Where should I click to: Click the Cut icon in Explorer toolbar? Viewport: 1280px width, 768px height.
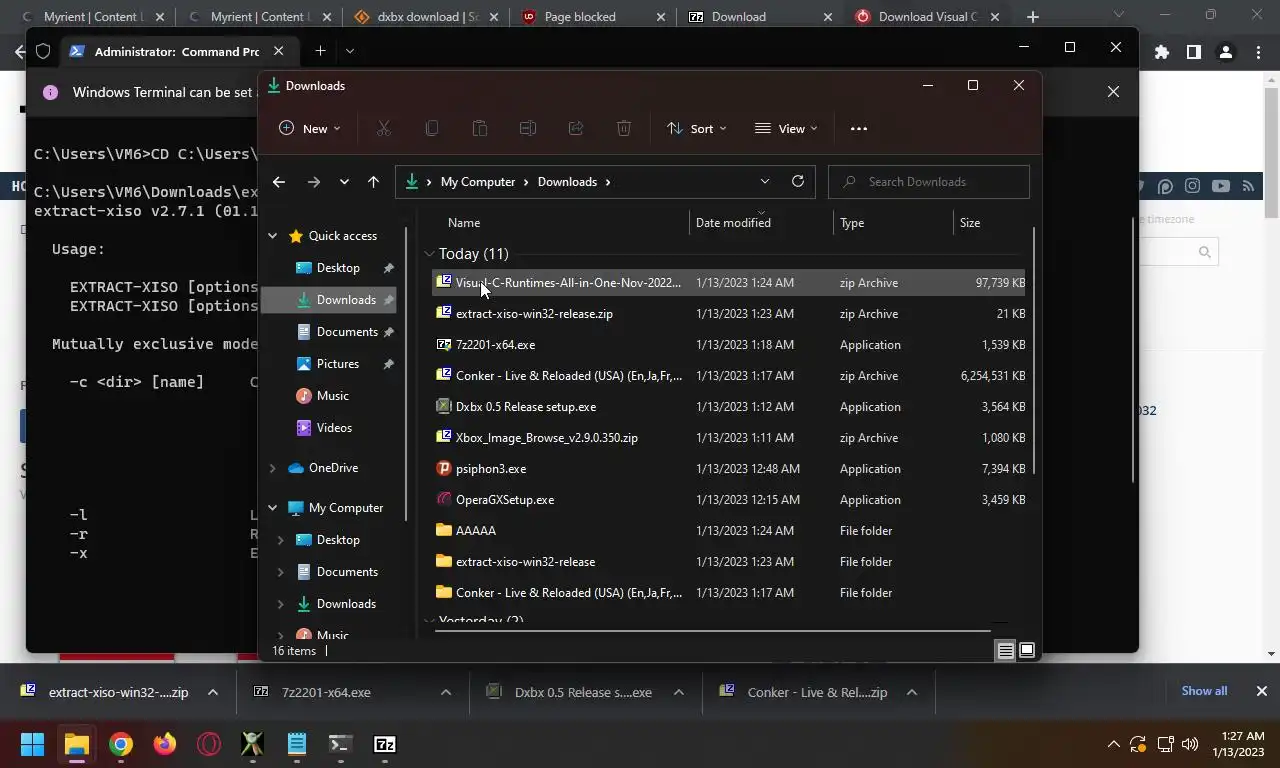click(x=383, y=128)
